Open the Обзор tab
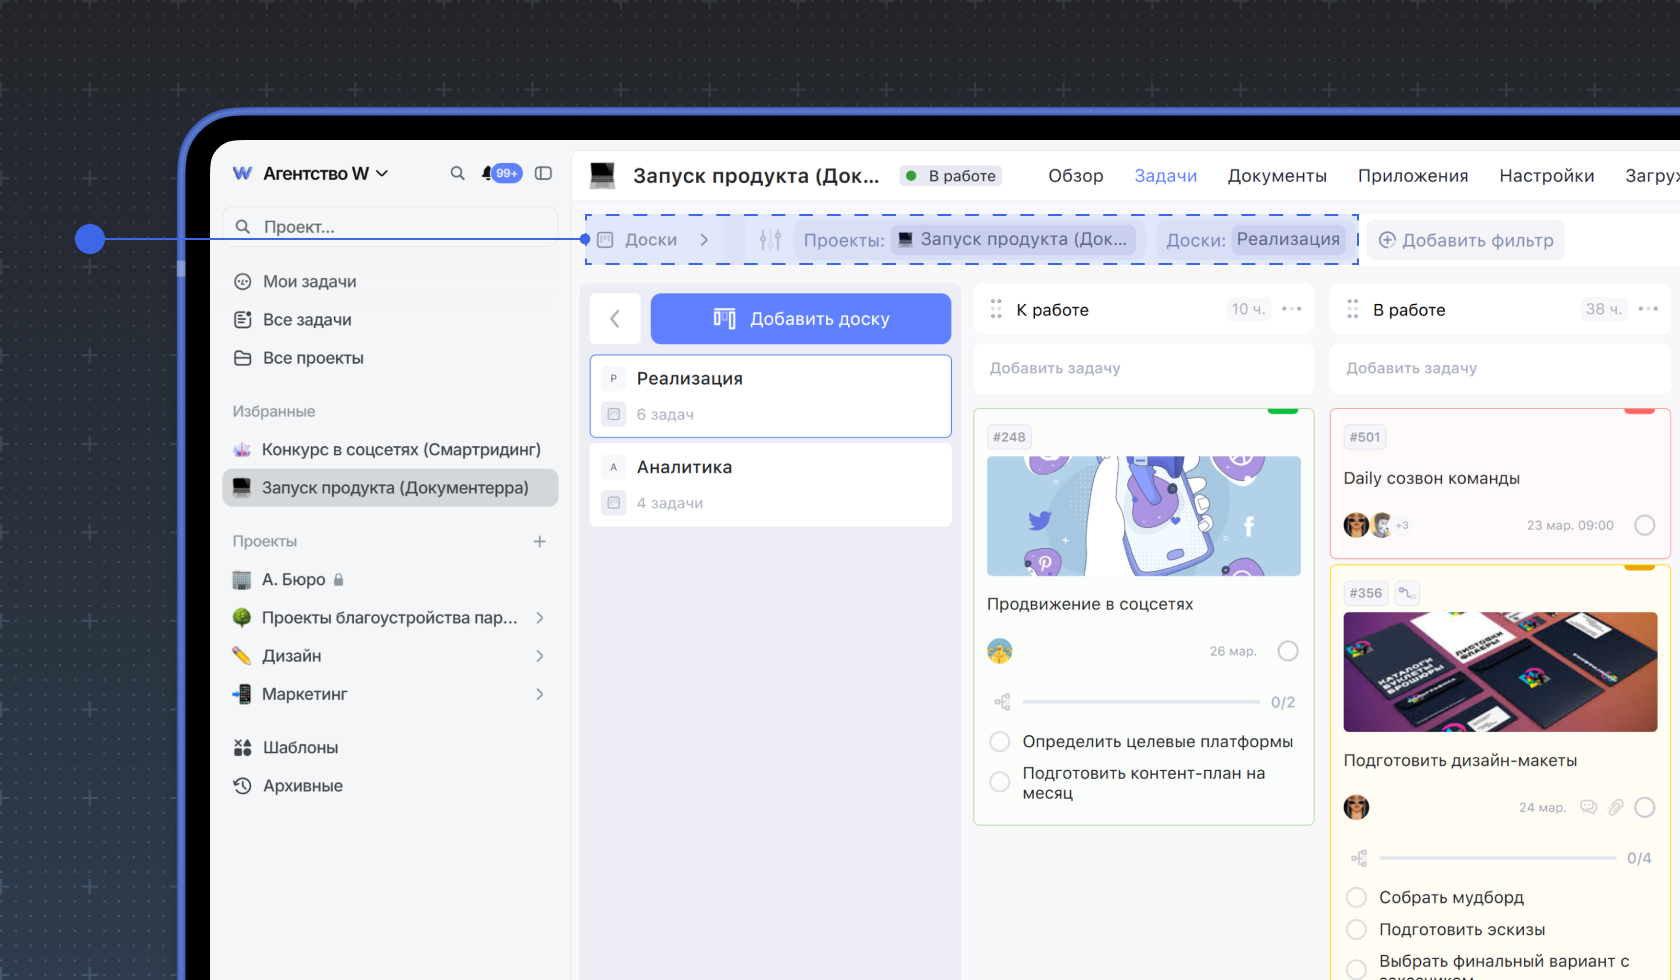 point(1075,176)
